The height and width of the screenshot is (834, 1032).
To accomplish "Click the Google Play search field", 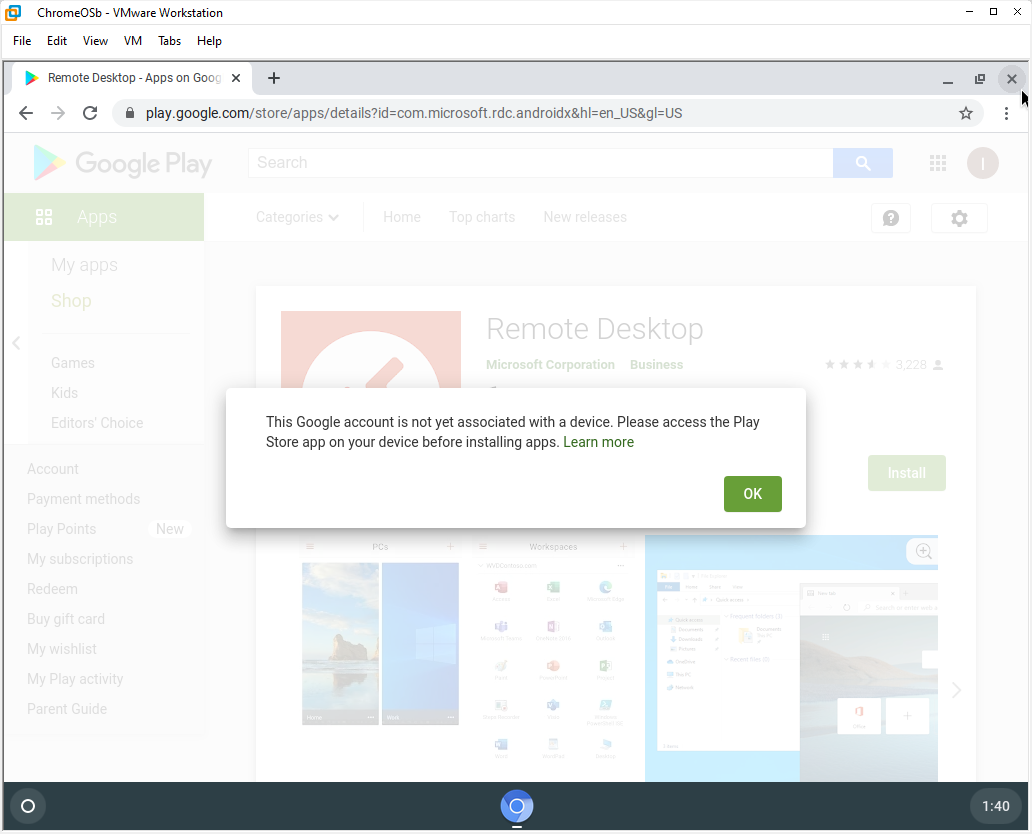I will point(540,163).
